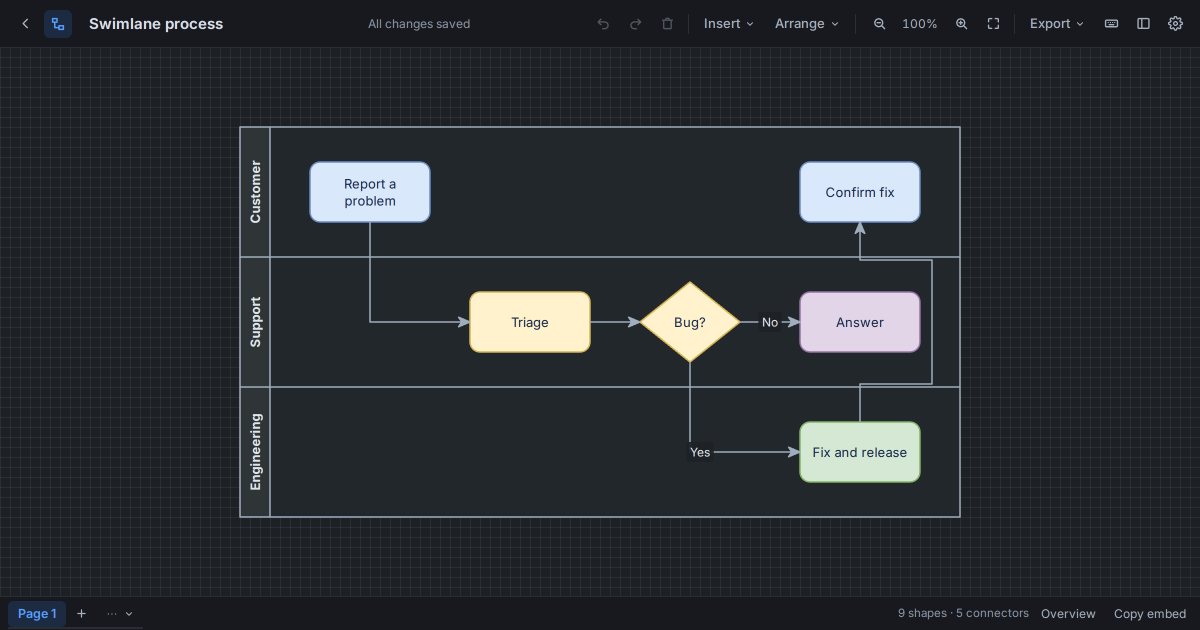1200x630 pixels.
Task: Toggle the side panel icon
Action: [x=1143, y=24]
